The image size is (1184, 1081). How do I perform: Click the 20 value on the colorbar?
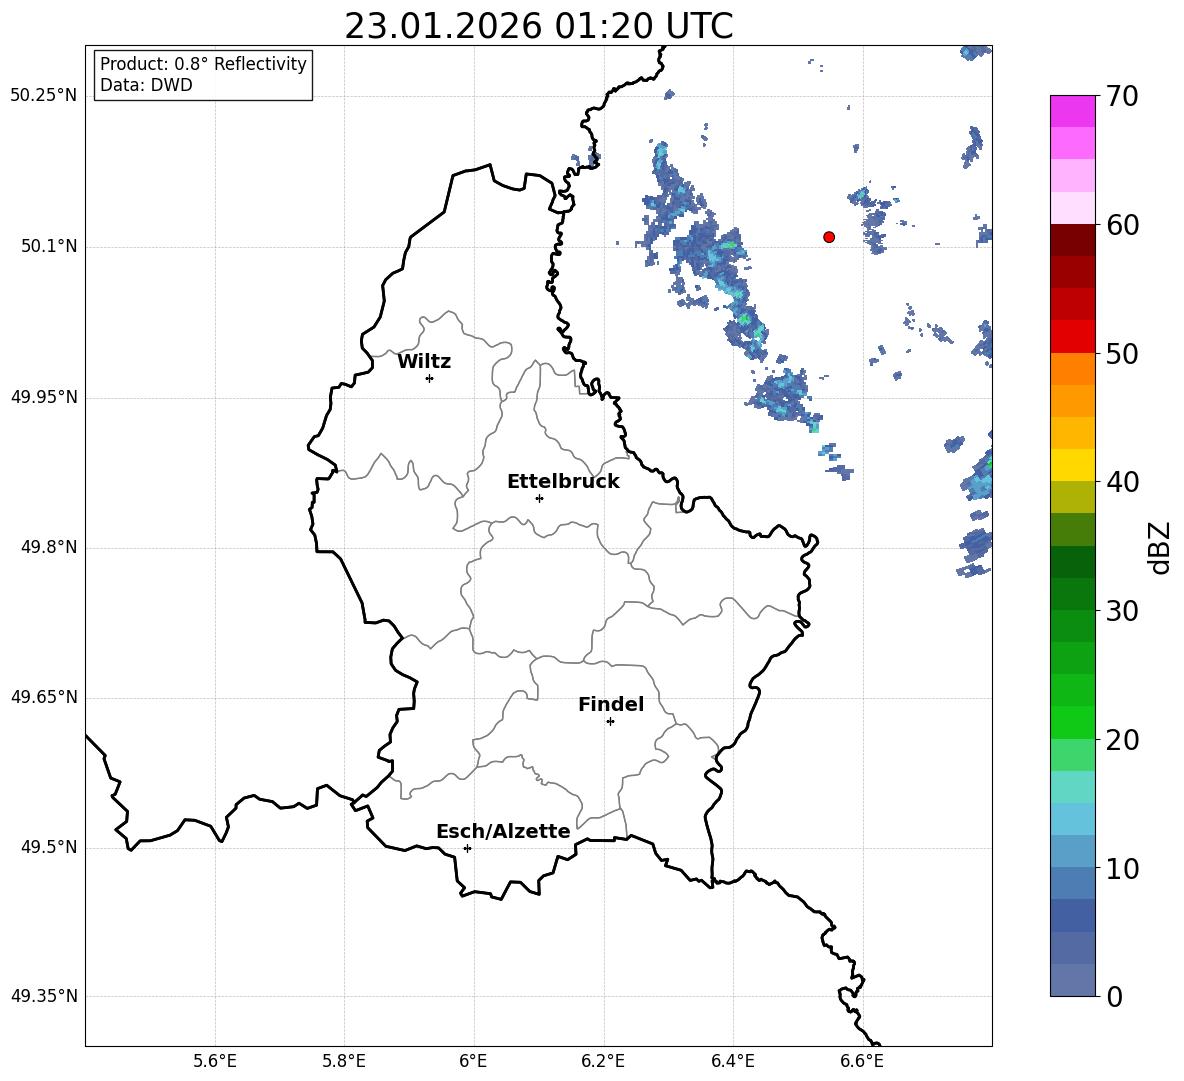[x=1122, y=740]
